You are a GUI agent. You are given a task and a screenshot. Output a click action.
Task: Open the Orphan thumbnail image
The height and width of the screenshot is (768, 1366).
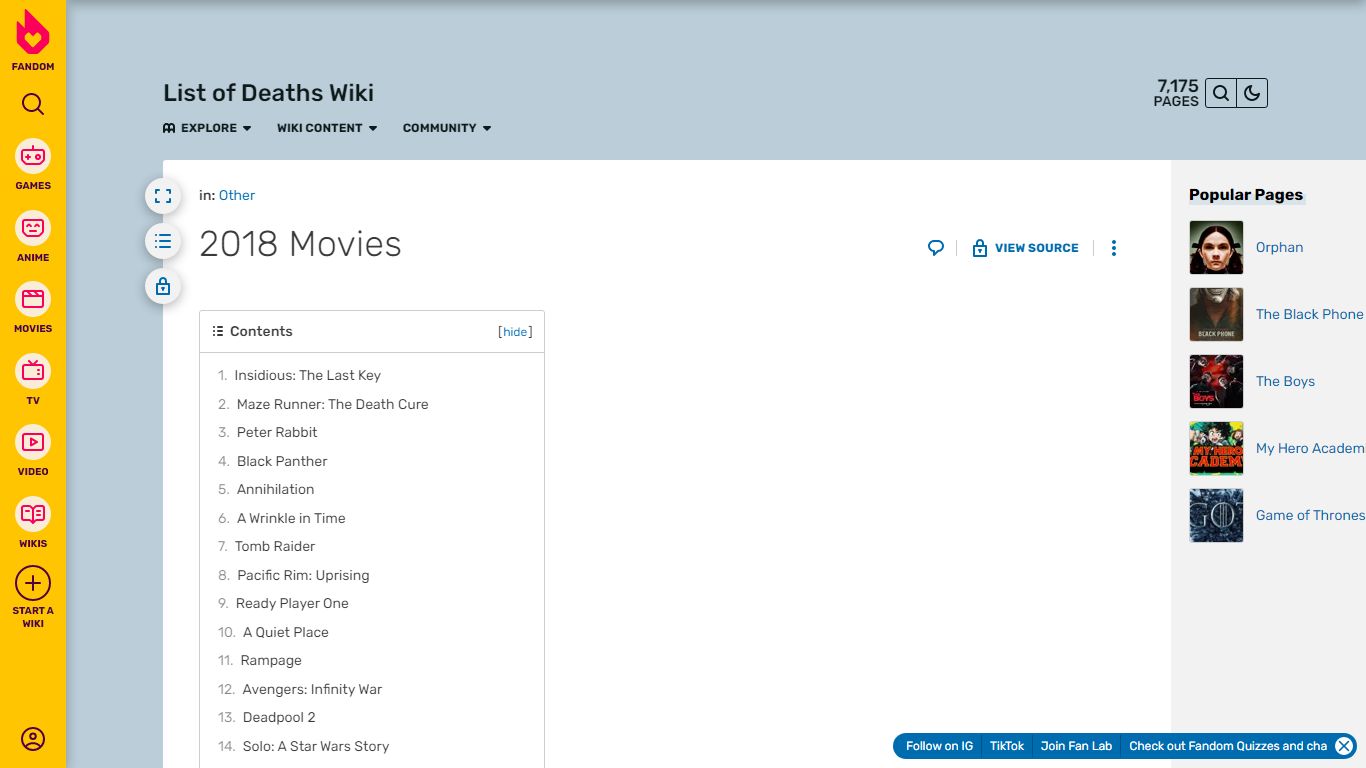pos(1216,247)
